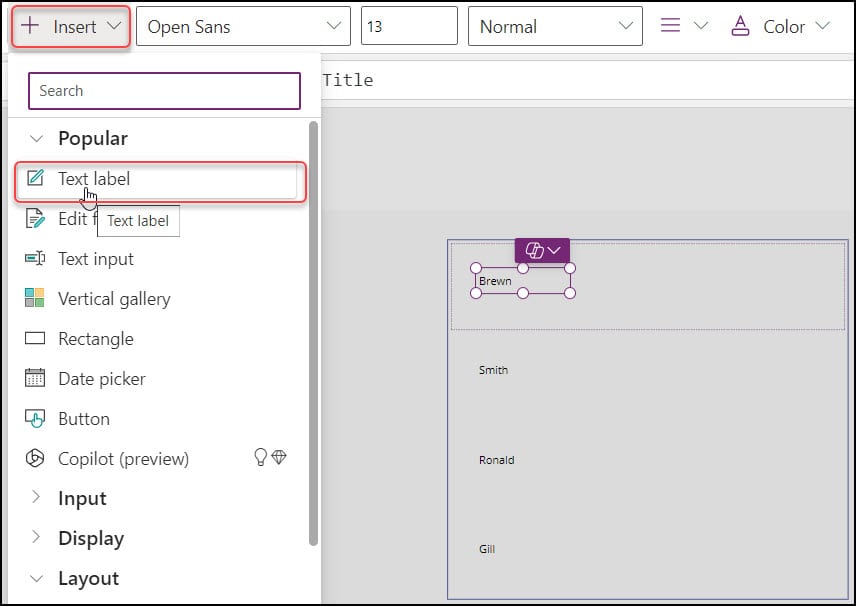Screen dimensions: 856x606
Task: Collapse the Popular section
Action: (x=36, y=139)
